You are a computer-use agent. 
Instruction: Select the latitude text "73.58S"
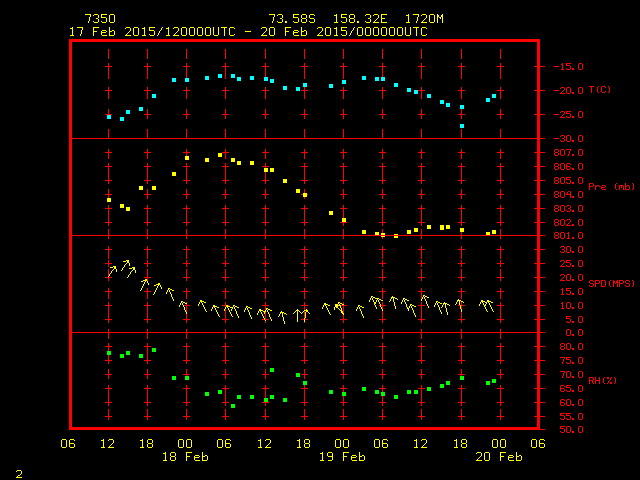292,19
